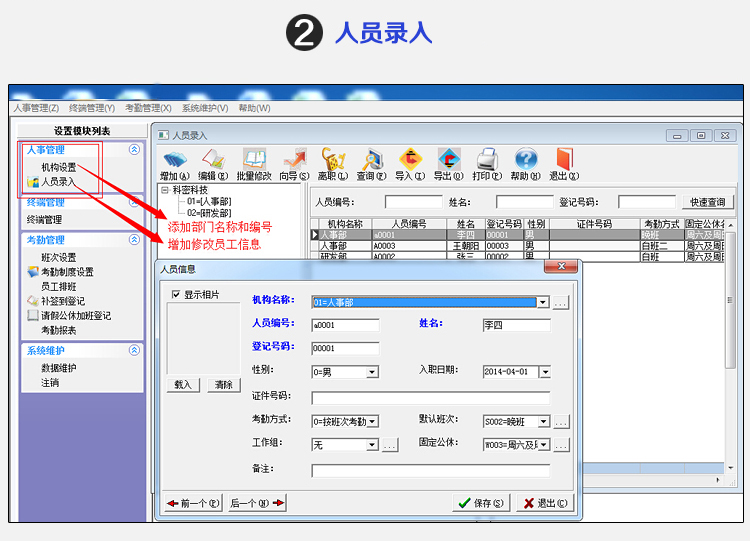The image size is (750, 541).
Task: Click the 备注 remarks input field
Action: pos(430,470)
